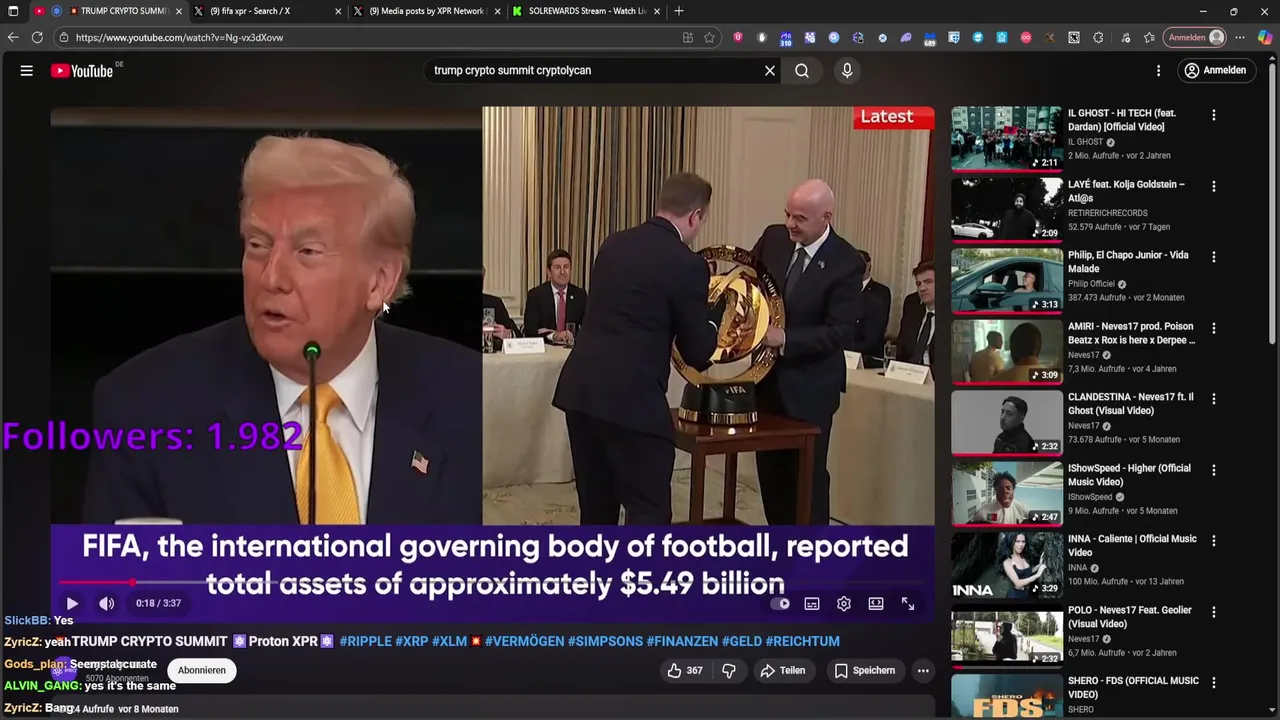The image size is (1280, 720).
Task: Open browser Settings and more ellipsis
Action: pyautogui.click(x=1240, y=38)
